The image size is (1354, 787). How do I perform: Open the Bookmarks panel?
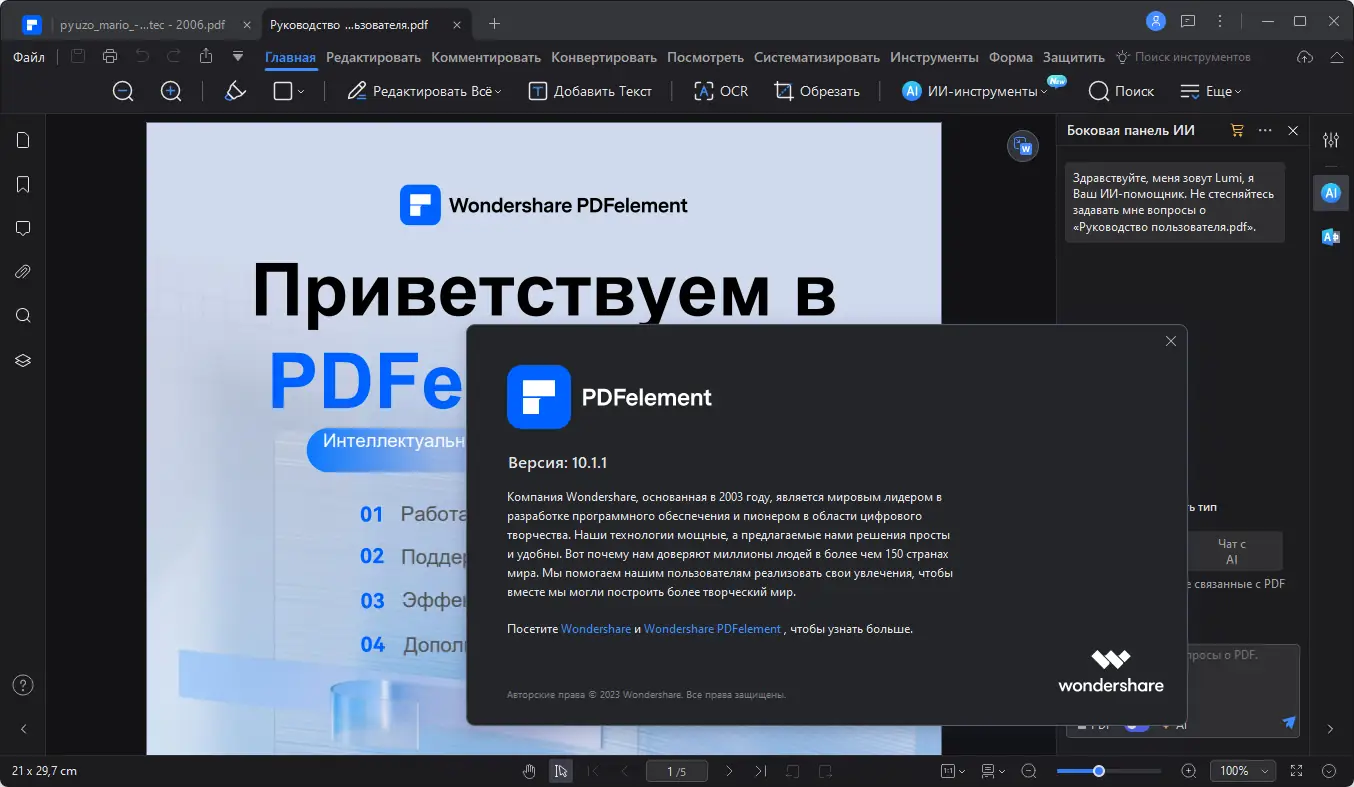coord(22,184)
